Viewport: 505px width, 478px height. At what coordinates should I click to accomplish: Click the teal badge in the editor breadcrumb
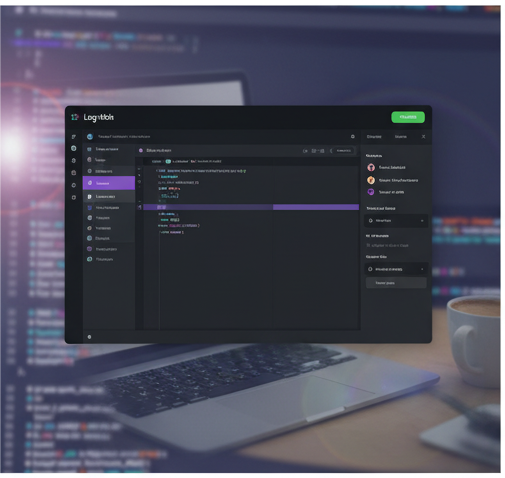[168, 161]
